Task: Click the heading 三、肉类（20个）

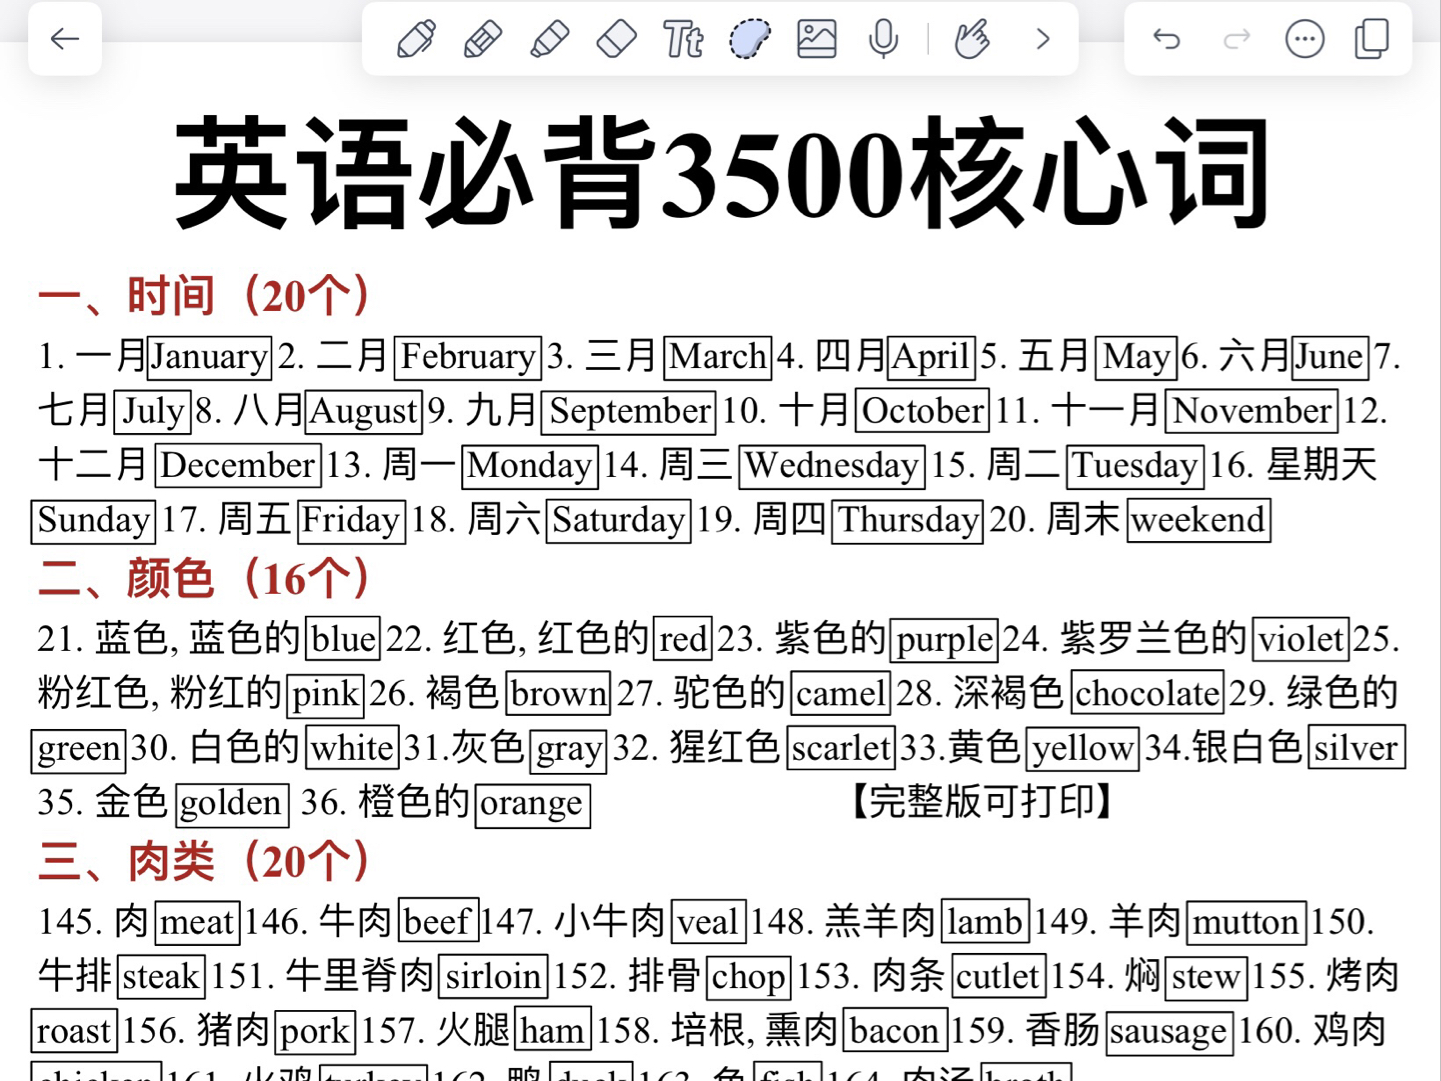Action: (x=205, y=861)
